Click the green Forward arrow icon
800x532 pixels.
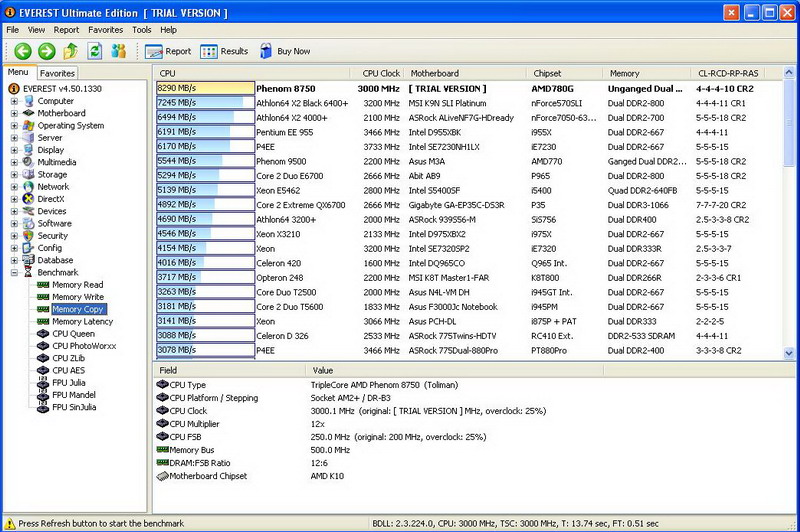[x=47, y=51]
